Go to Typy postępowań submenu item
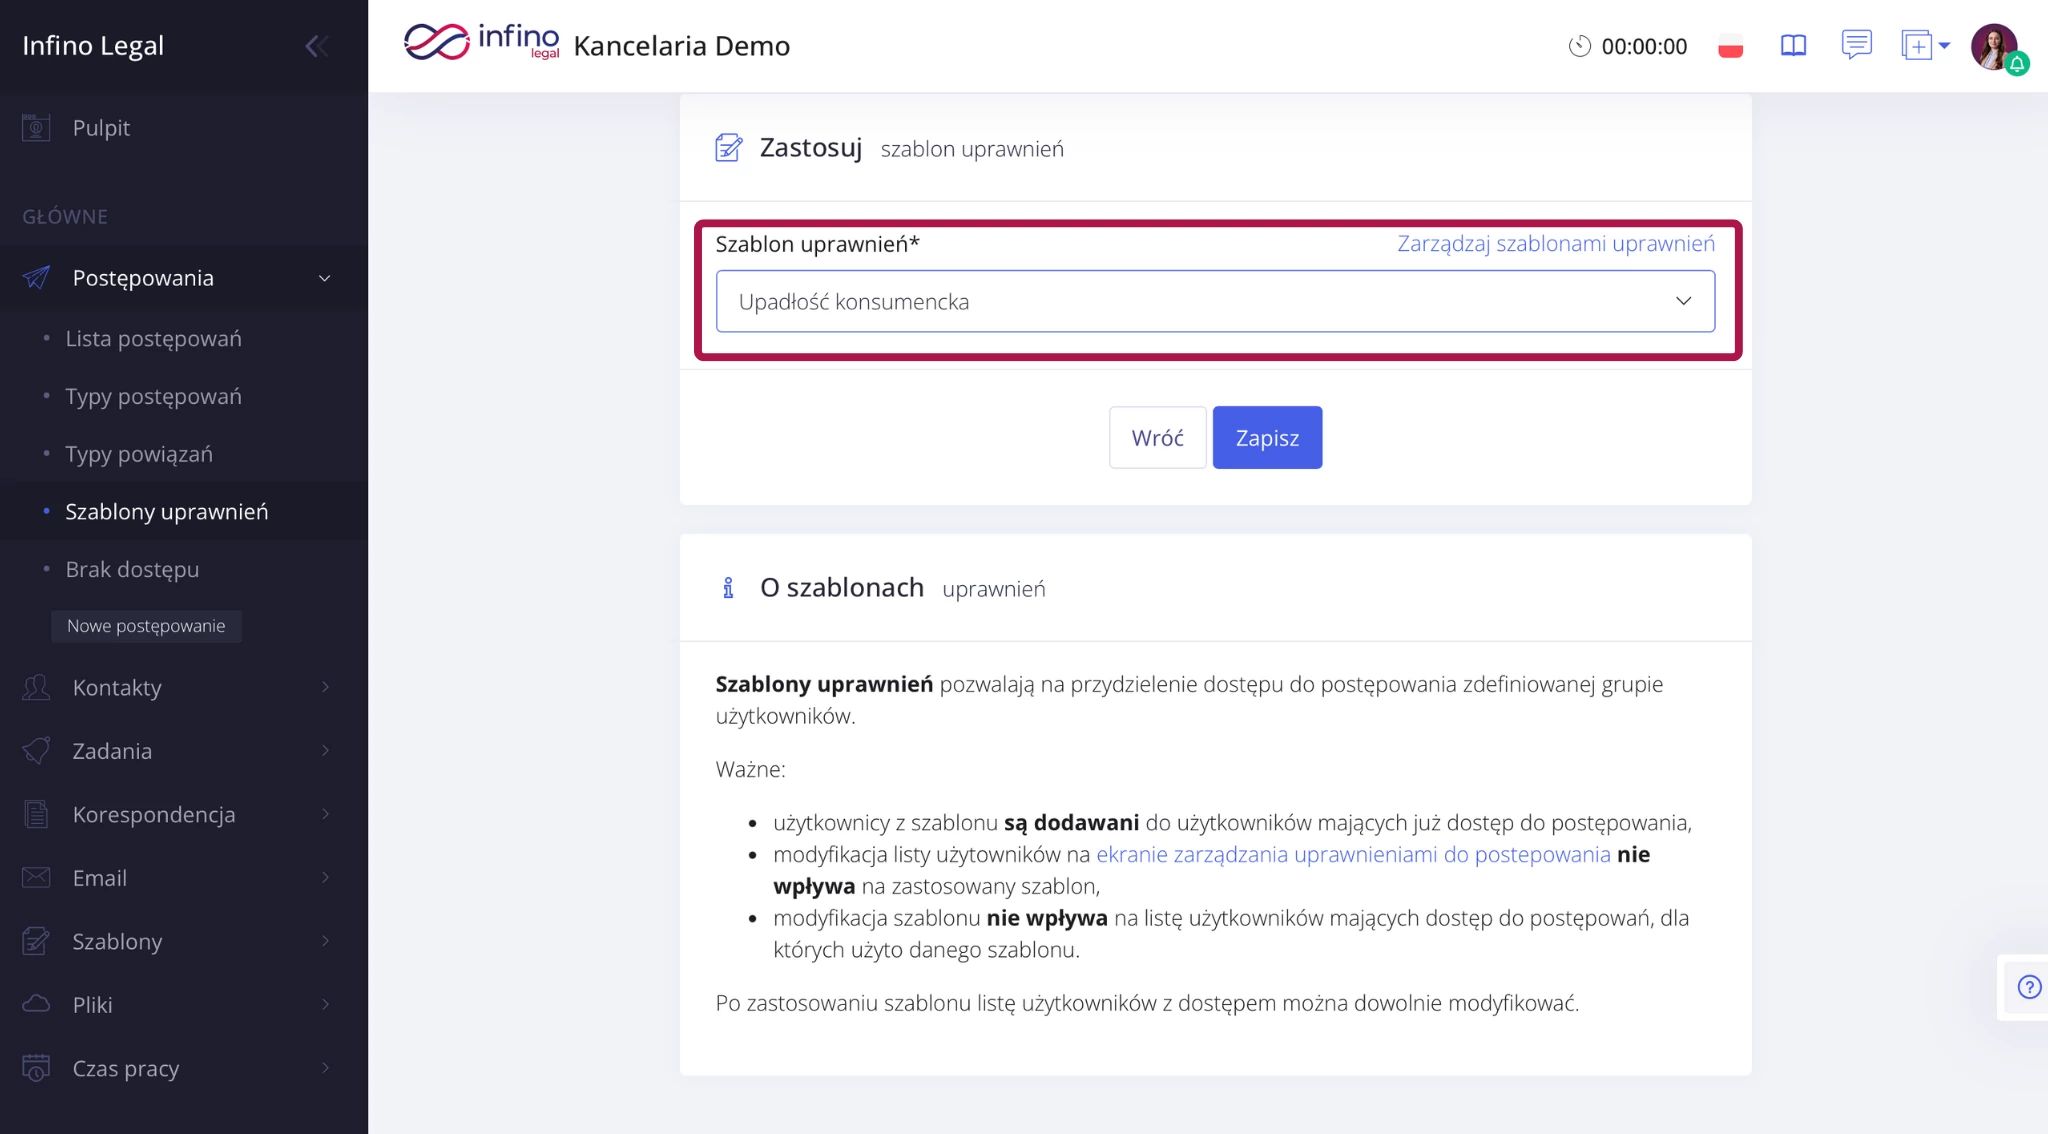Screen dimensions: 2048x1134 pyautogui.click(x=153, y=397)
